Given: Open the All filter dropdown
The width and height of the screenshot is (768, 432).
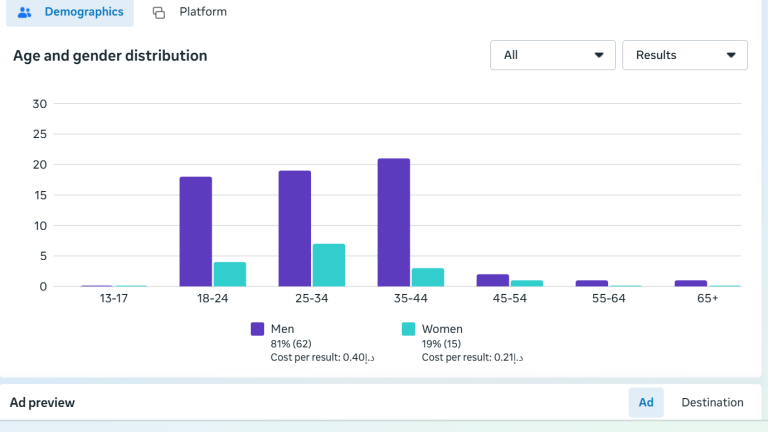Looking at the screenshot, I should coord(552,55).
